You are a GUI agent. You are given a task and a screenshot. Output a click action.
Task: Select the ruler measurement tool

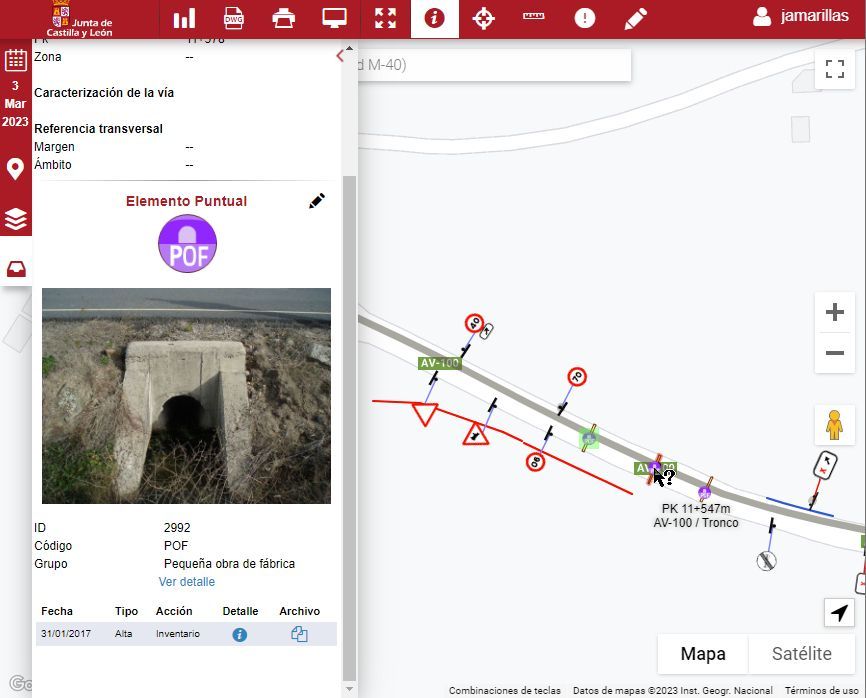coord(534,19)
